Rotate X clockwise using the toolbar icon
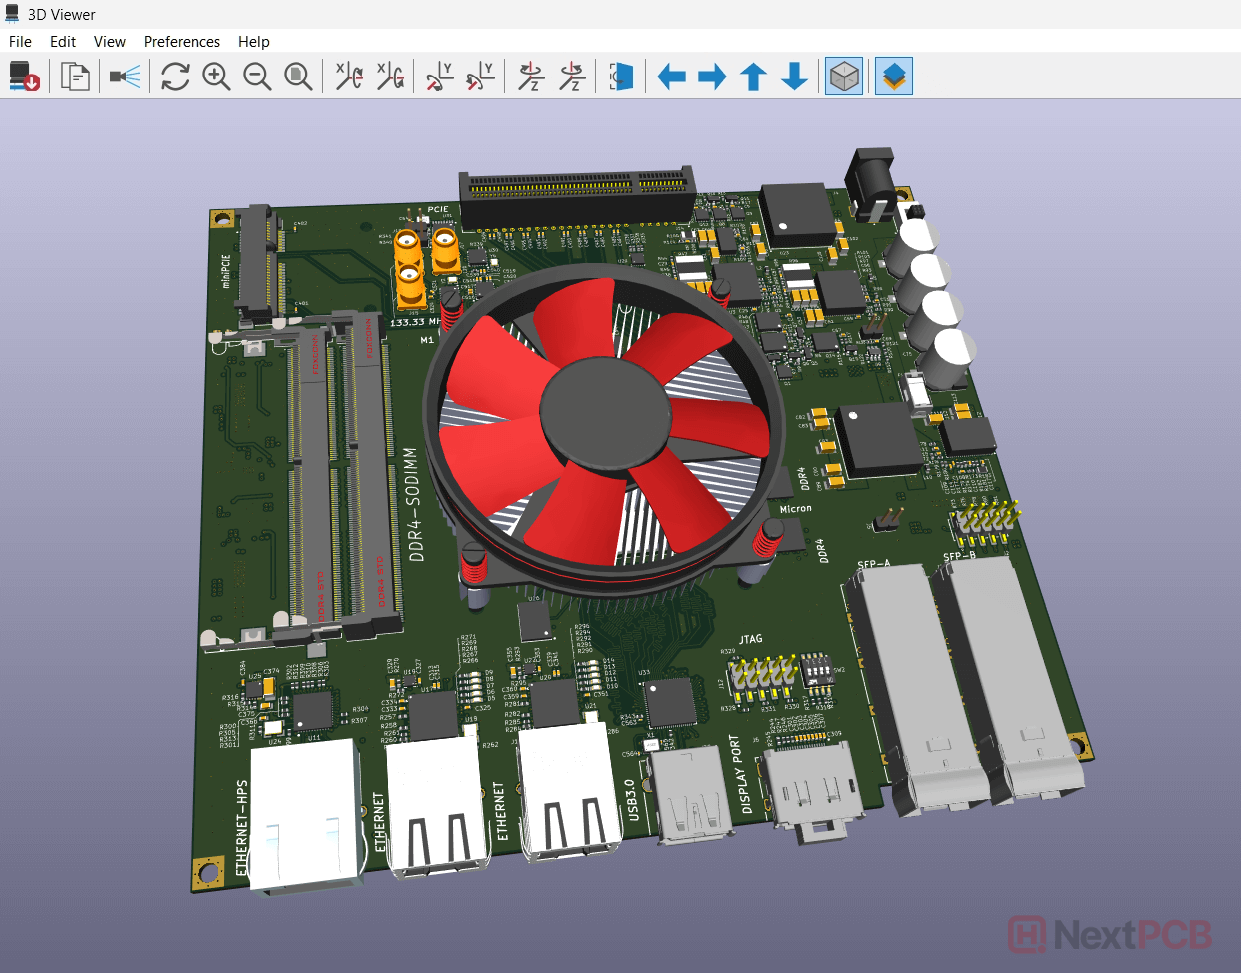 pyautogui.click(x=348, y=76)
